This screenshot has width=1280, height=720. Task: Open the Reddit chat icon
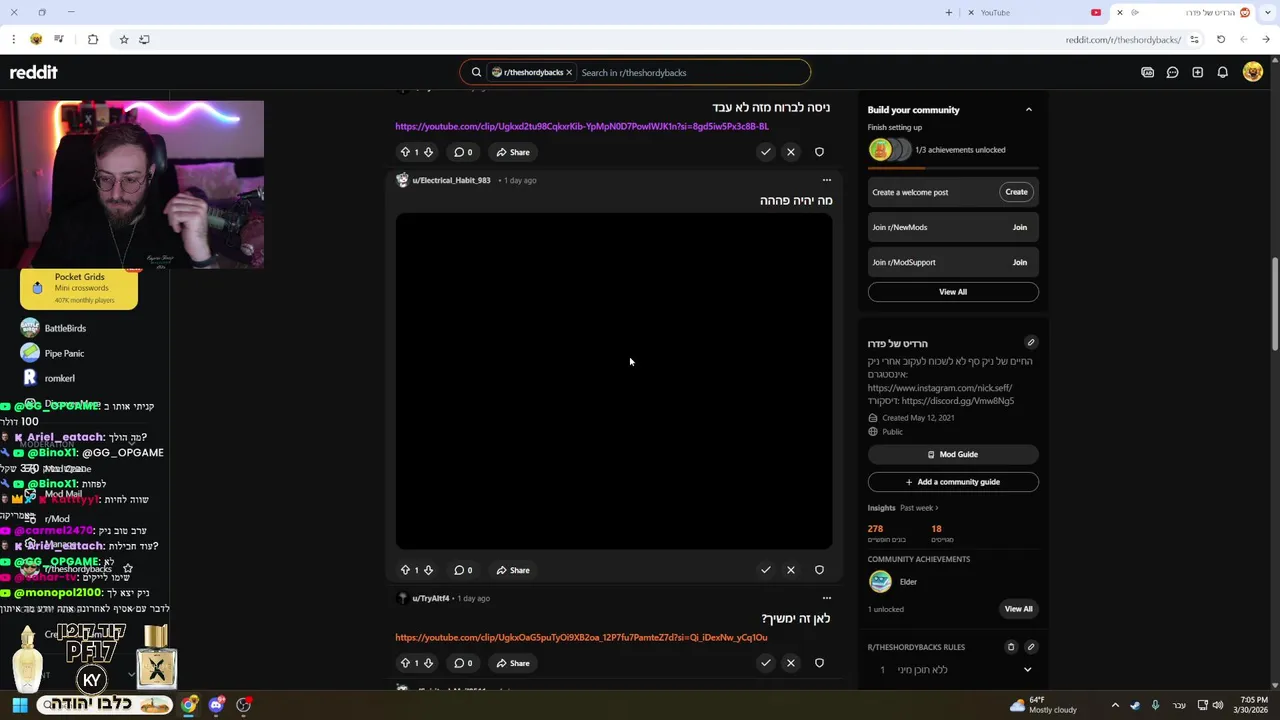coord(1172,72)
